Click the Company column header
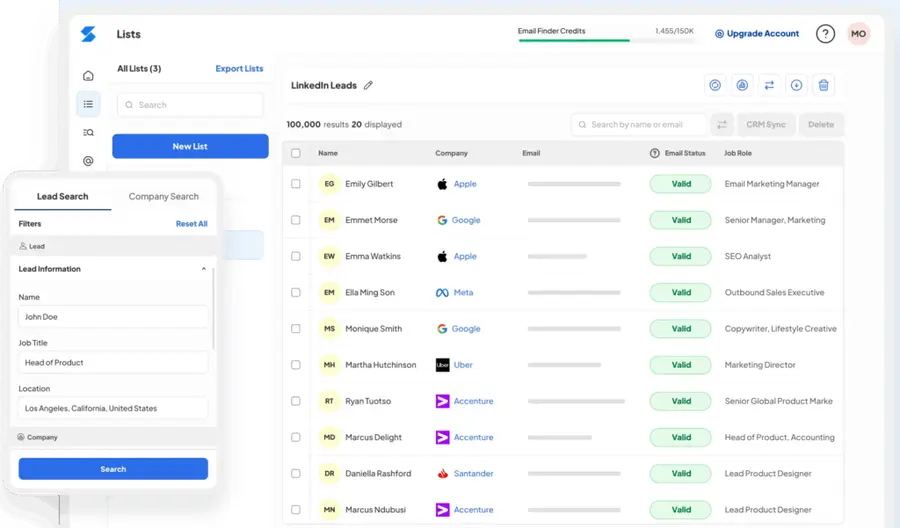The height and width of the screenshot is (528, 900). point(451,153)
